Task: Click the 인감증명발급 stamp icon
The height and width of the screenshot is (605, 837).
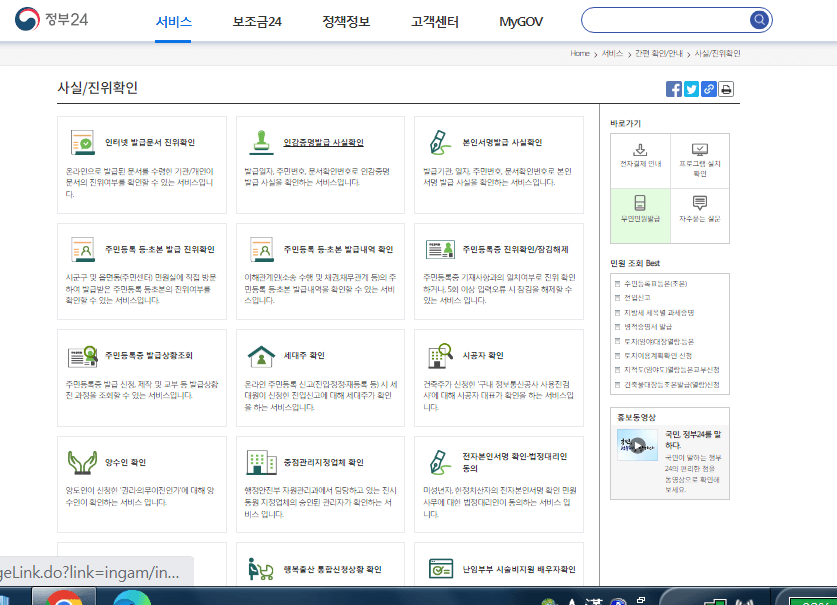Action: pos(261,143)
